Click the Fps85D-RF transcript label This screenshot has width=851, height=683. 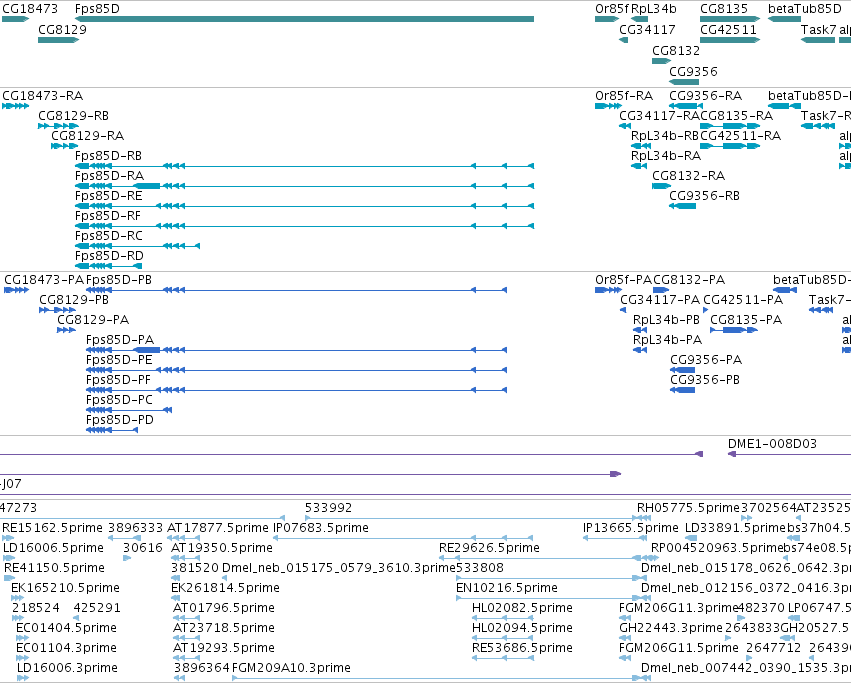[108, 216]
